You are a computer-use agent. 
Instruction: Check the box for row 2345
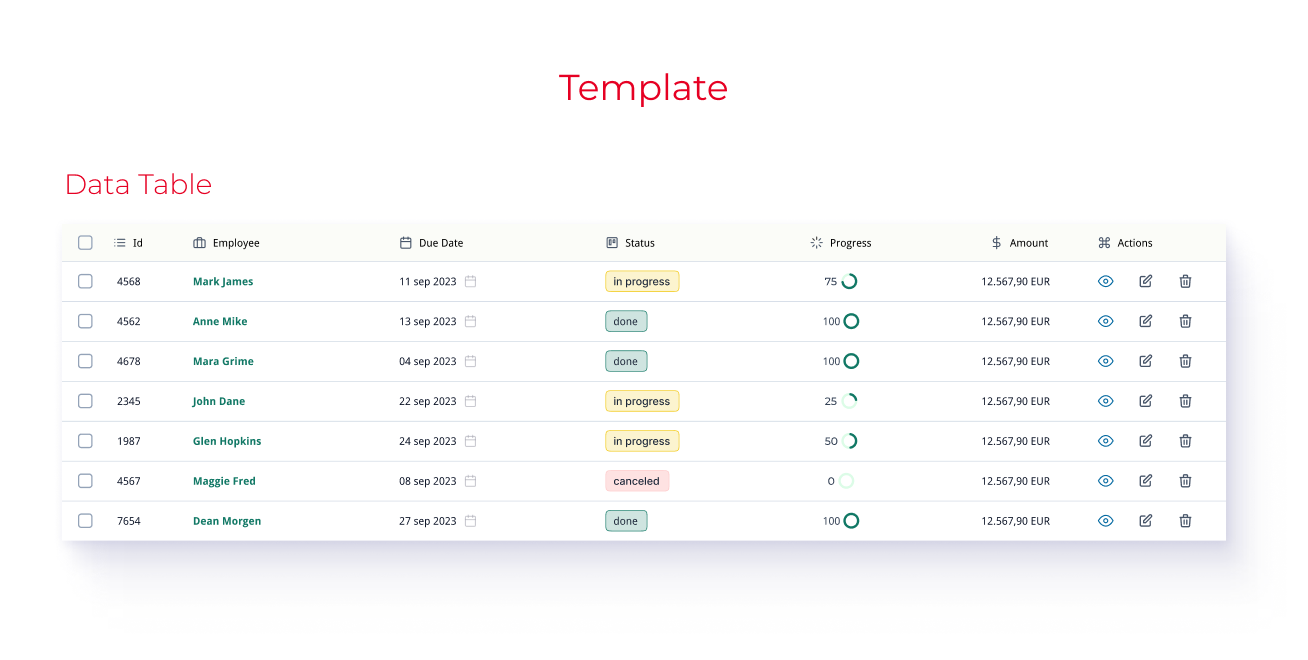click(85, 401)
